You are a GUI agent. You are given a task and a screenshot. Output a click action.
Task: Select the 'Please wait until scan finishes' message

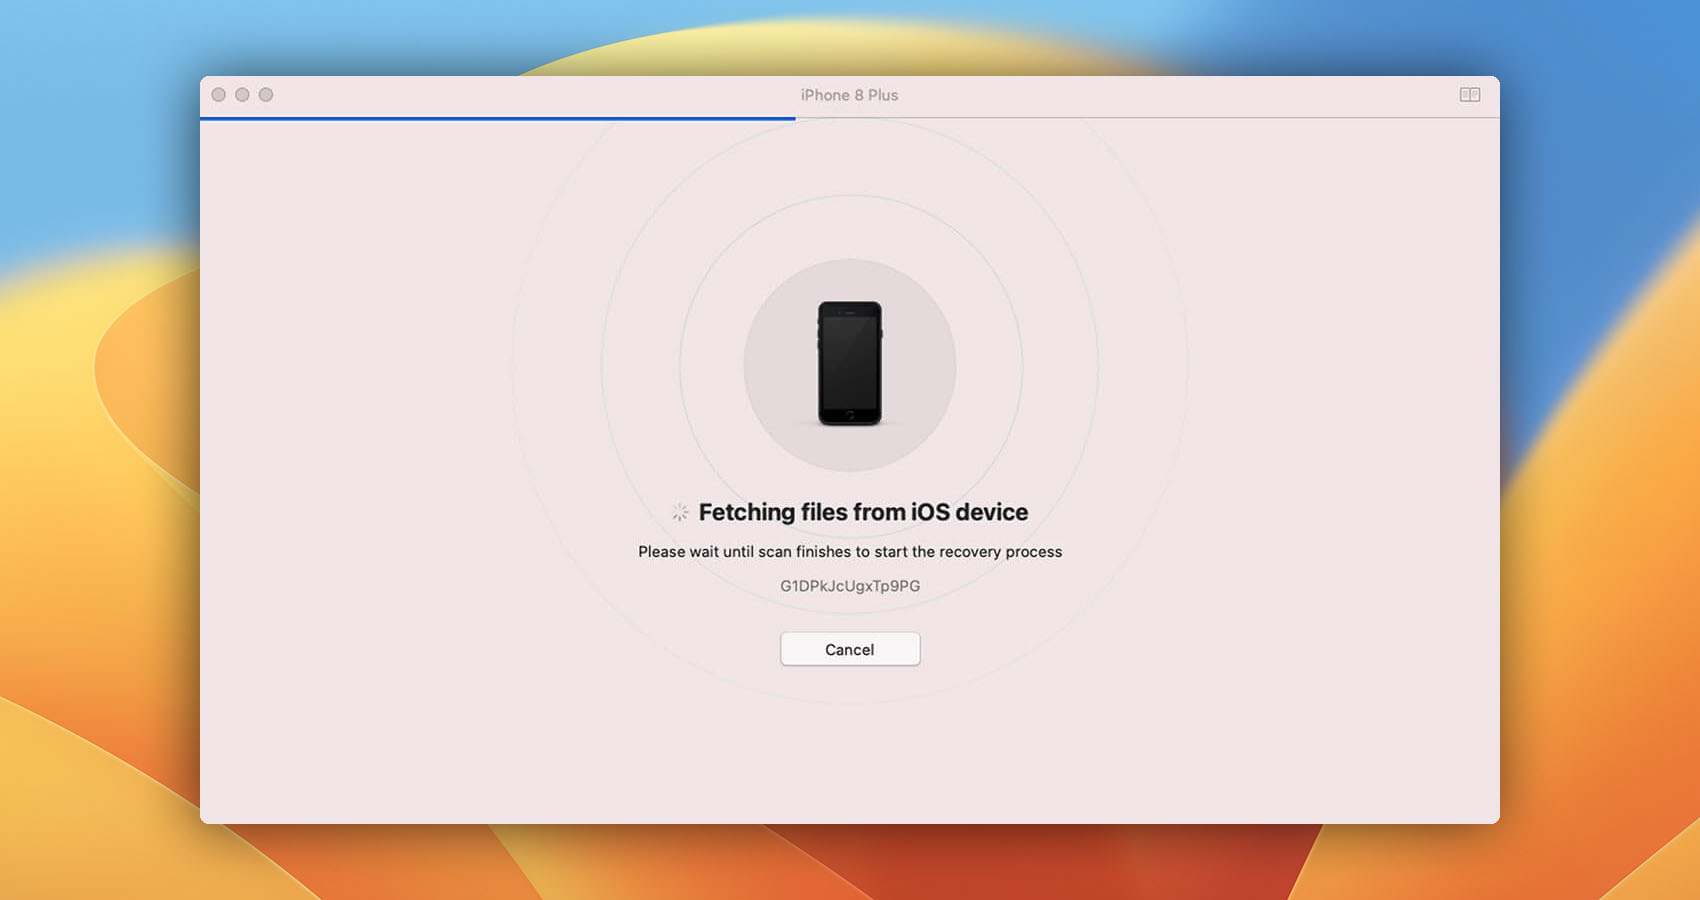[x=850, y=552]
